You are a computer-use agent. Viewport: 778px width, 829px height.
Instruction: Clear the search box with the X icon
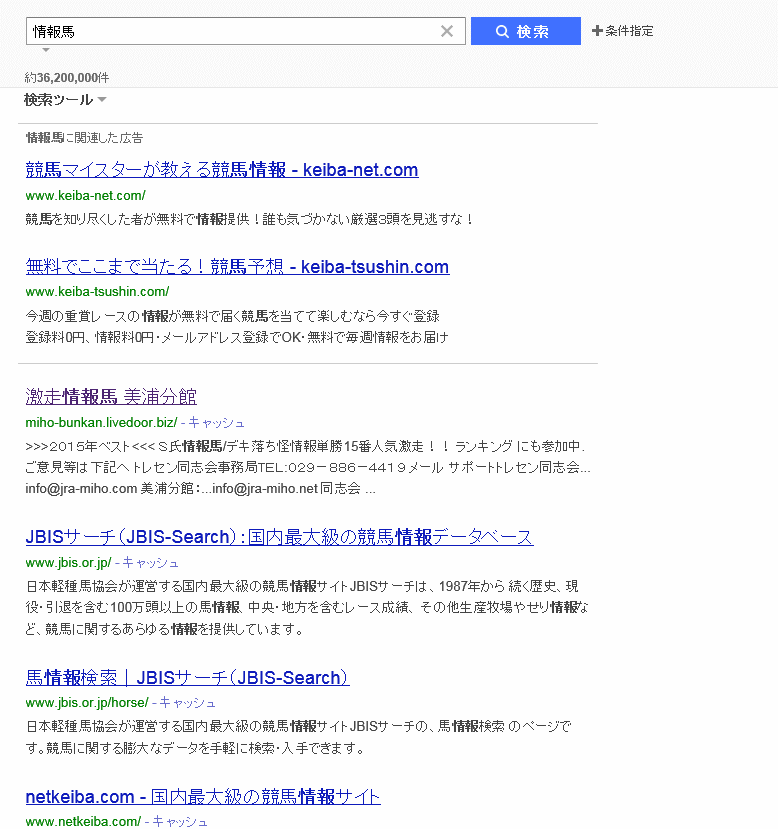pyautogui.click(x=447, y=31)
